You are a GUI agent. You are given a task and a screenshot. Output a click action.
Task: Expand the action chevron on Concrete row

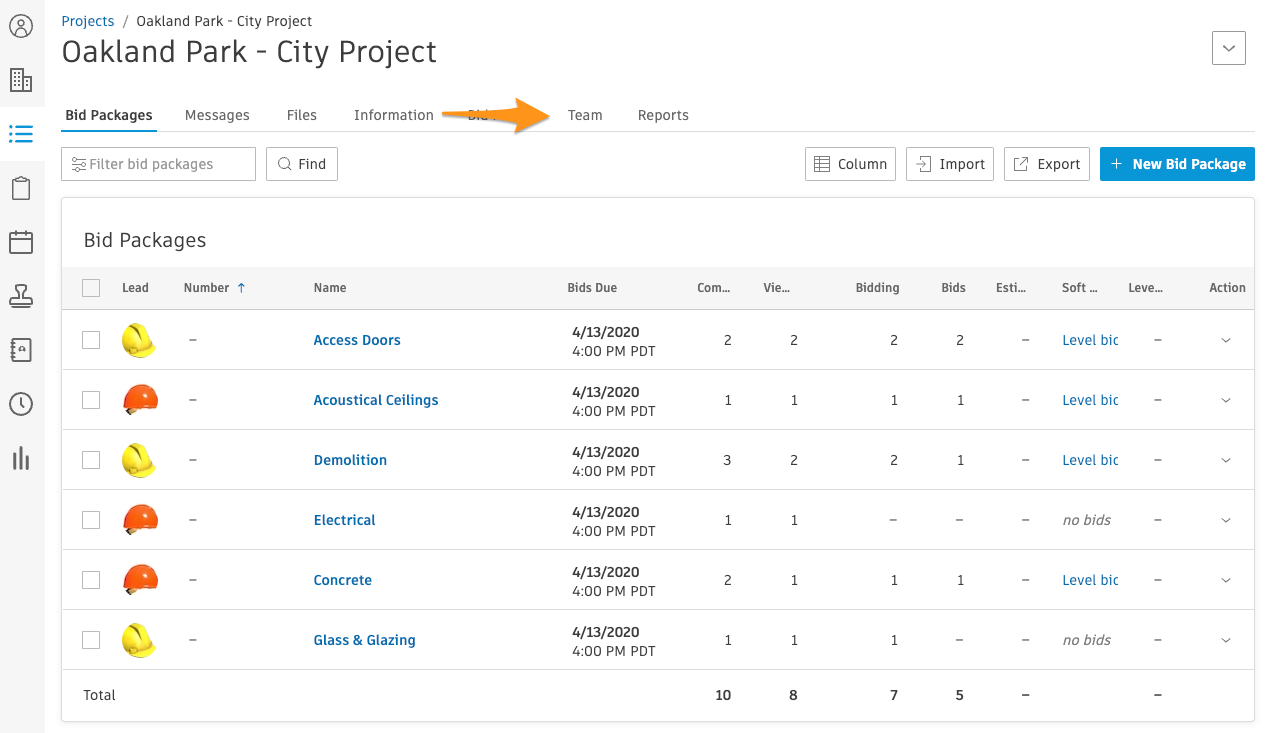click(x=1226, y=580)
